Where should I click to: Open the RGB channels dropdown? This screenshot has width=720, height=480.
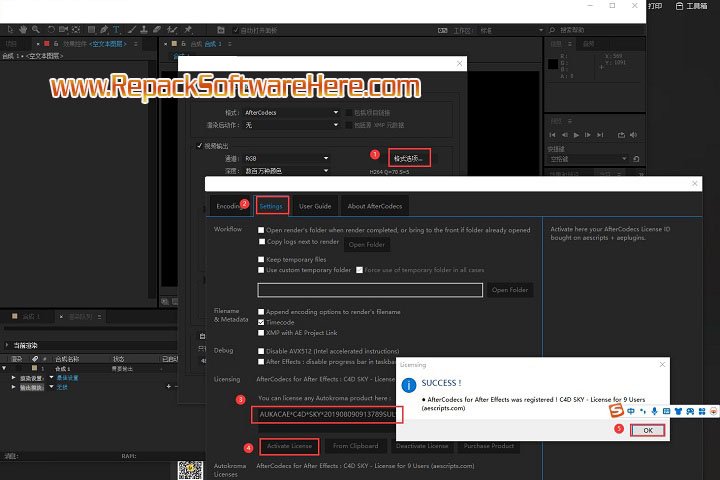click(x=287, y=158)
